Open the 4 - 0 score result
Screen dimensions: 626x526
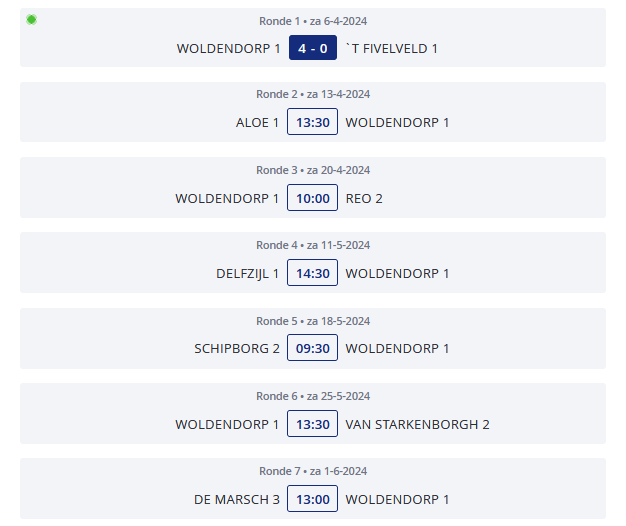(313, 48)
